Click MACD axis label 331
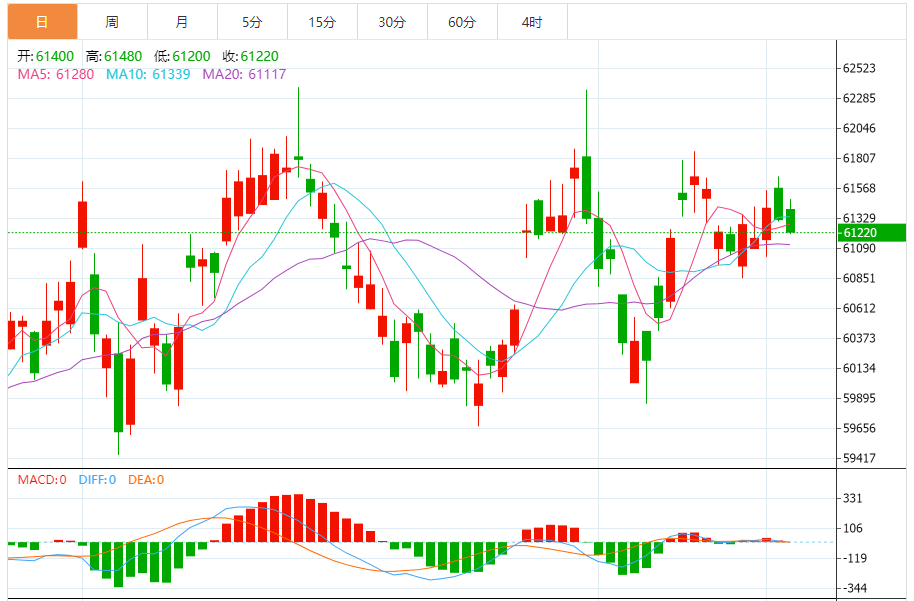Image resolution: width=914 pixels, height=601 pixels. tap(852, 498)
